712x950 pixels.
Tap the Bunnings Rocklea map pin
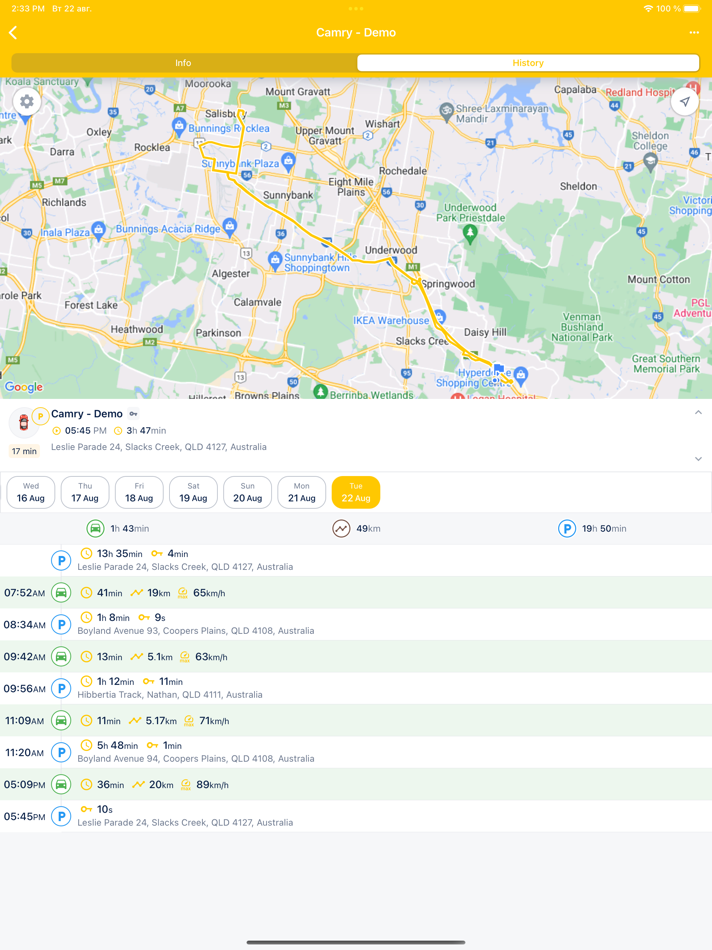(179, 127)
